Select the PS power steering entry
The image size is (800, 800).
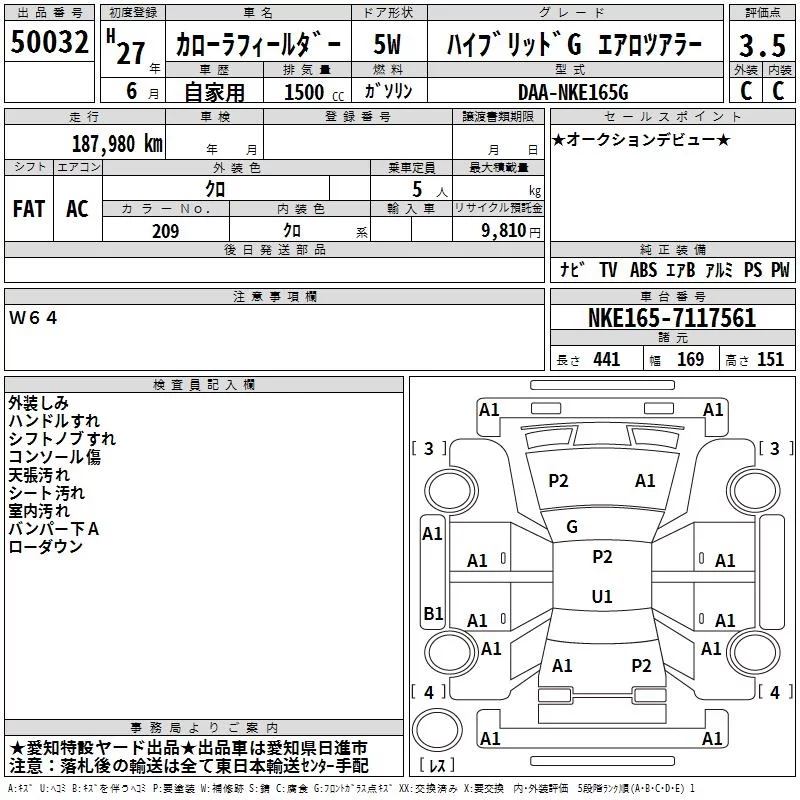click(753, 269)
